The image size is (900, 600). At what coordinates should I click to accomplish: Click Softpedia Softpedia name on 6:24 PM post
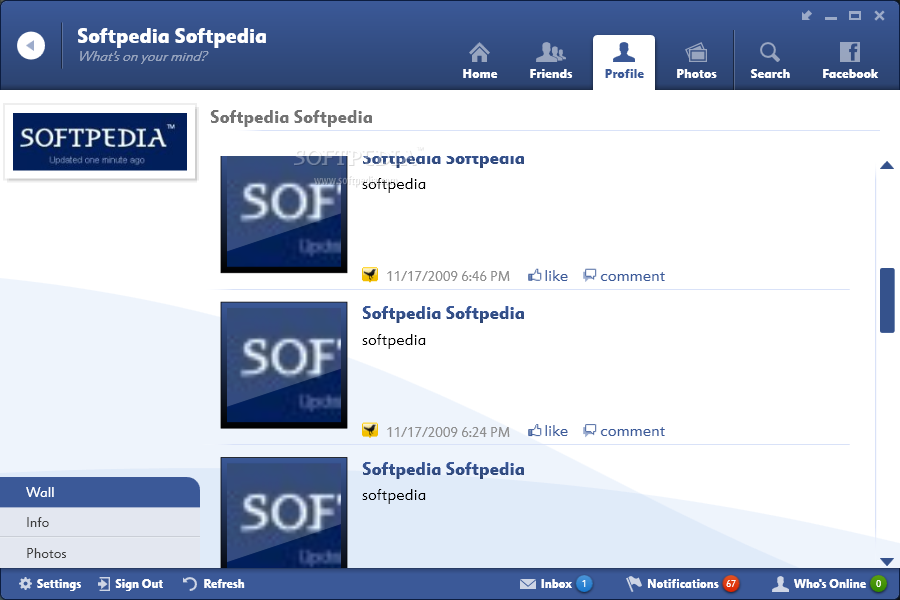(443, 313)
